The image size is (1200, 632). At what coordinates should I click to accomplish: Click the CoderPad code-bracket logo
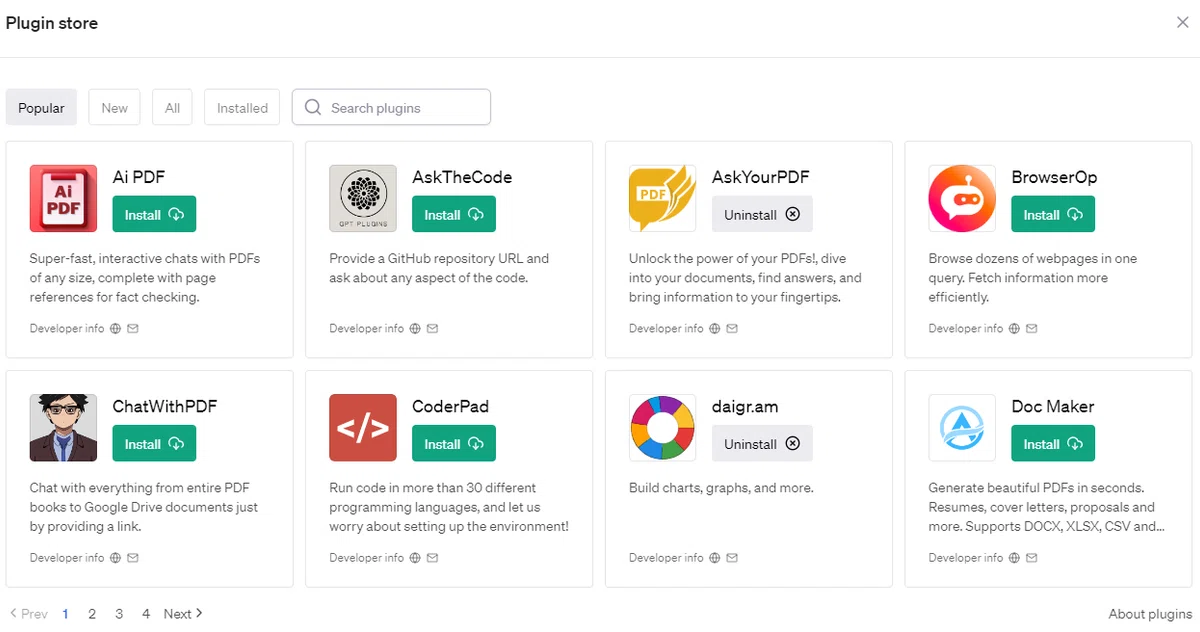[x=363, y=428]
